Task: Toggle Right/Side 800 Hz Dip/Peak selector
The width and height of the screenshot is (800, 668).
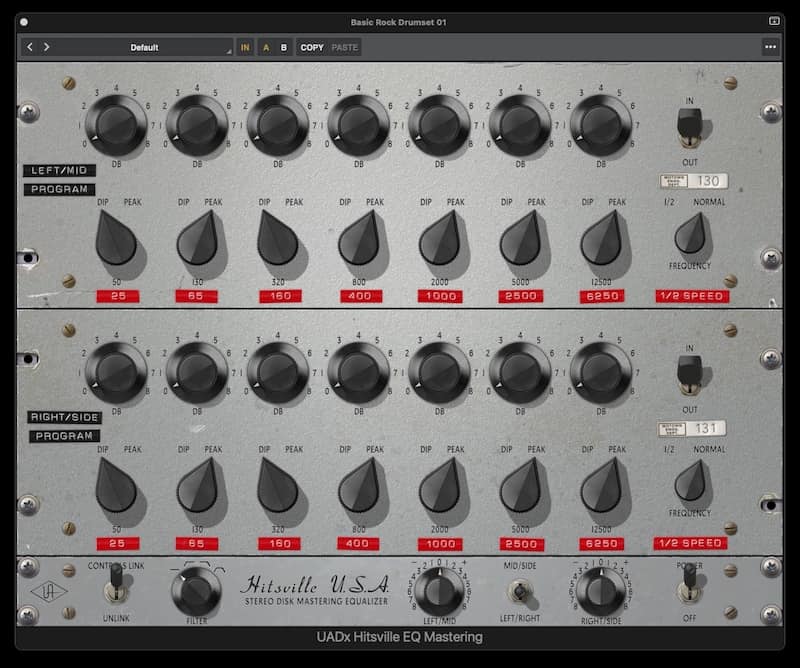Action: (x=360, y=485)
